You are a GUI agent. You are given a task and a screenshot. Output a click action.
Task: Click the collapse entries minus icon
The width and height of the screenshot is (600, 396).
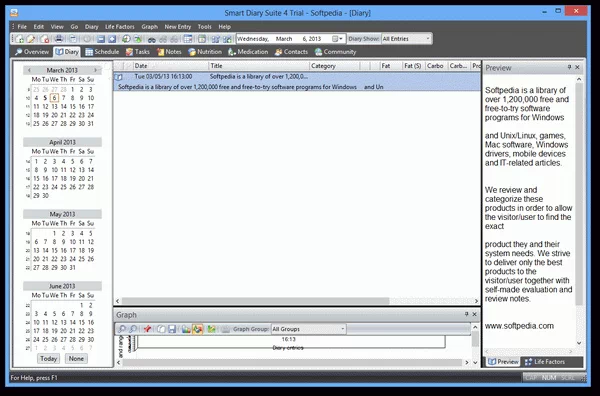click(x=101, y=39)
